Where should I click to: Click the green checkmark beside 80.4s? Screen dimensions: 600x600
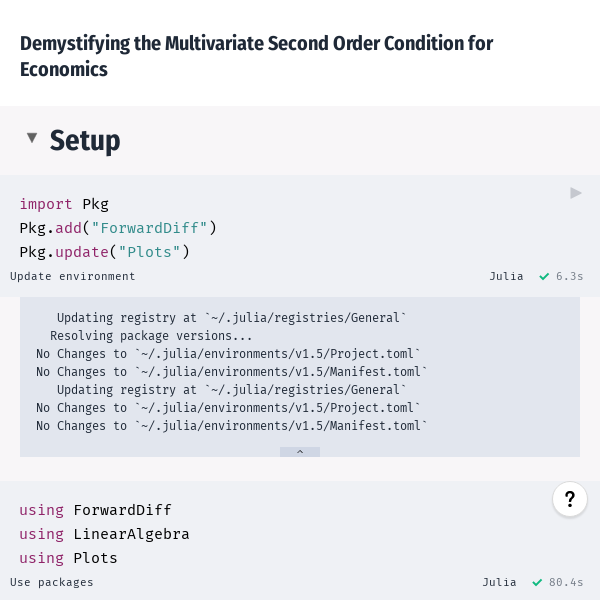538,582
